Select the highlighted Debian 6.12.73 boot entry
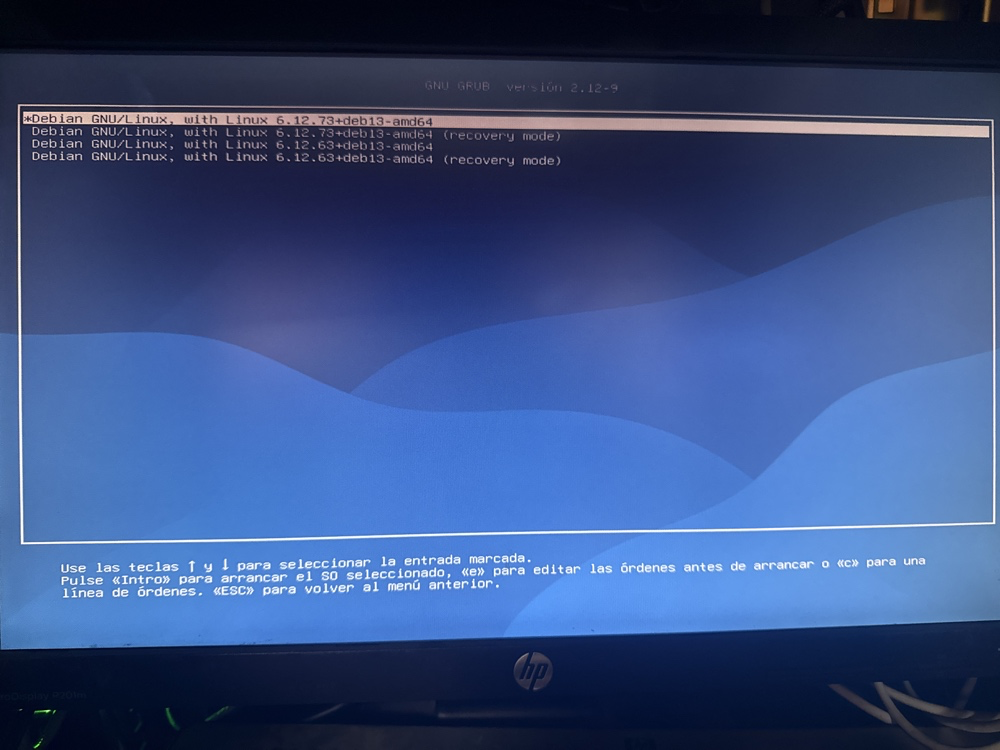 [x=230, y=121]
